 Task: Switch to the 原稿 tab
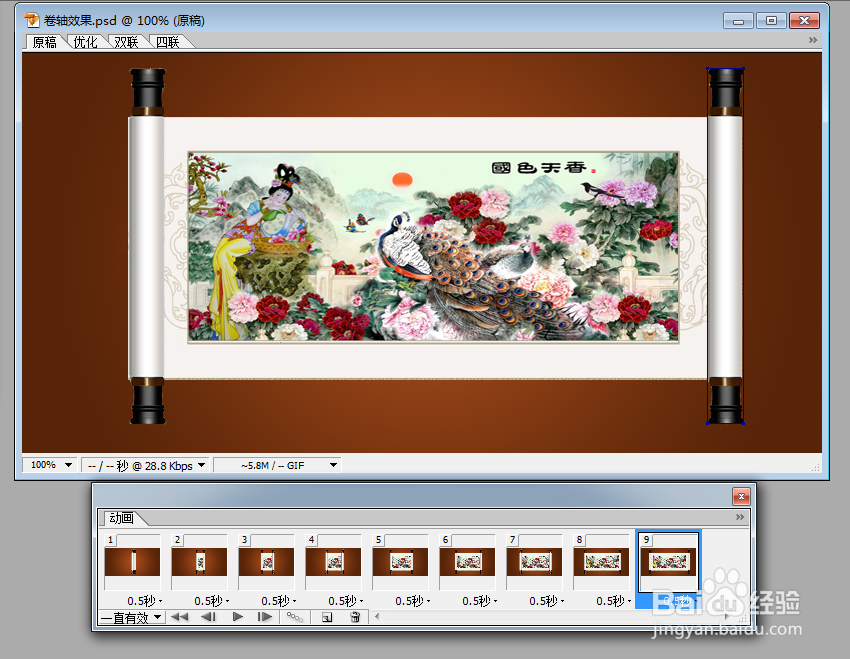coord(44,42)
